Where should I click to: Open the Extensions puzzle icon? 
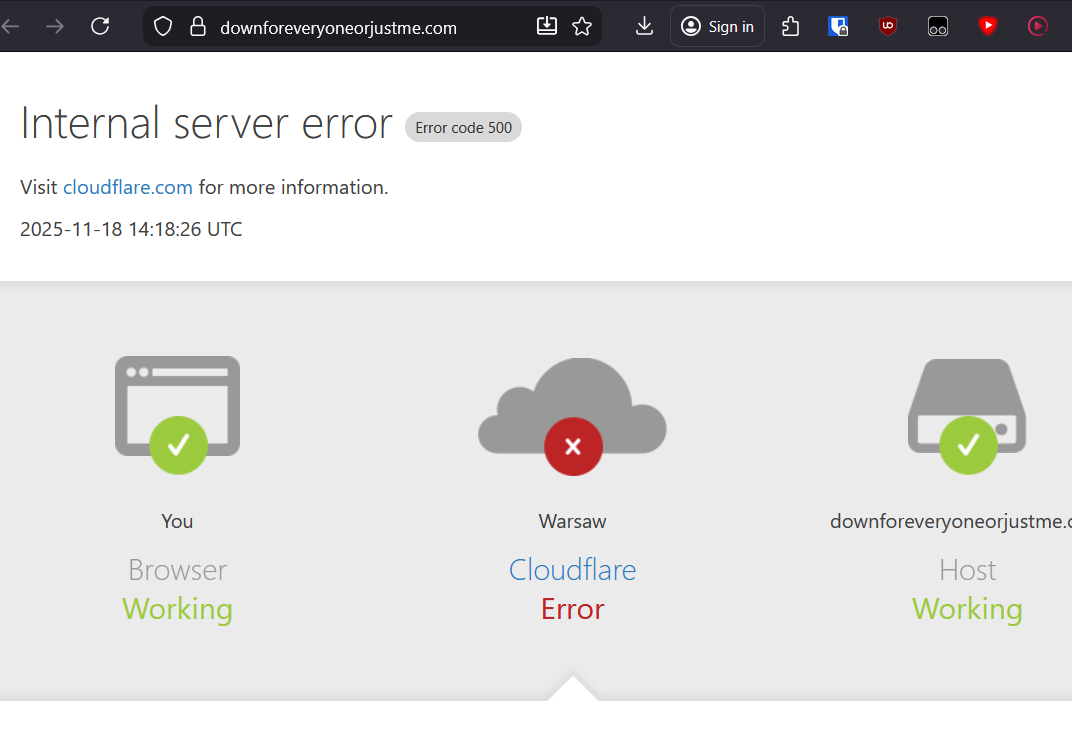pos(791,27)
